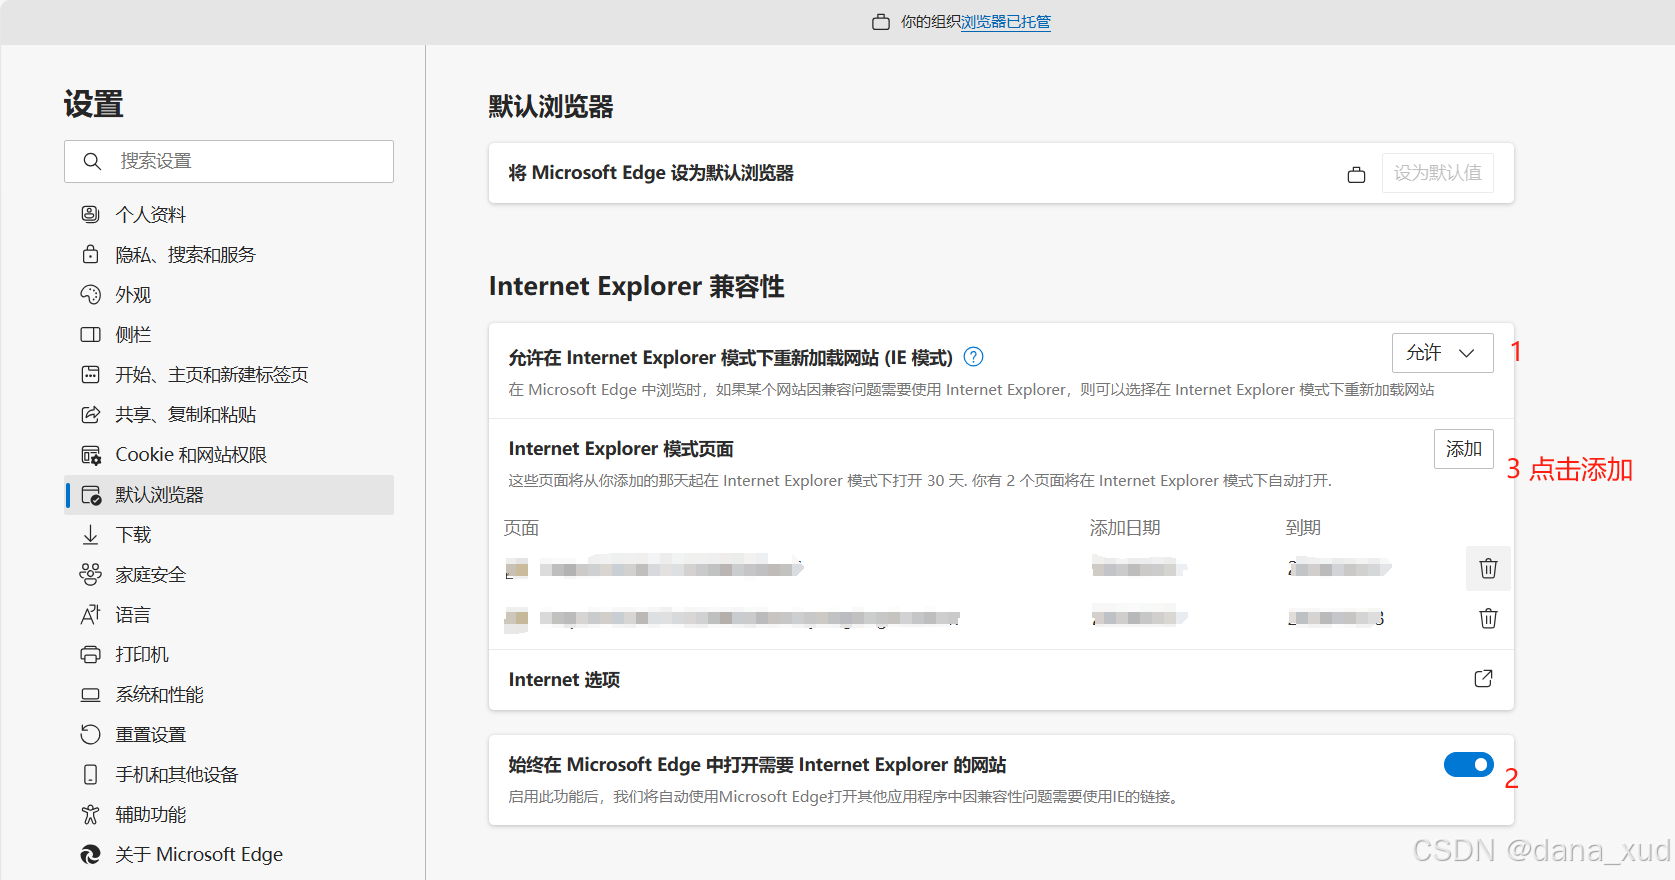Screen dimensions: 1675x880
Task: Go to 外观 settings
Action: click(229, 294)
